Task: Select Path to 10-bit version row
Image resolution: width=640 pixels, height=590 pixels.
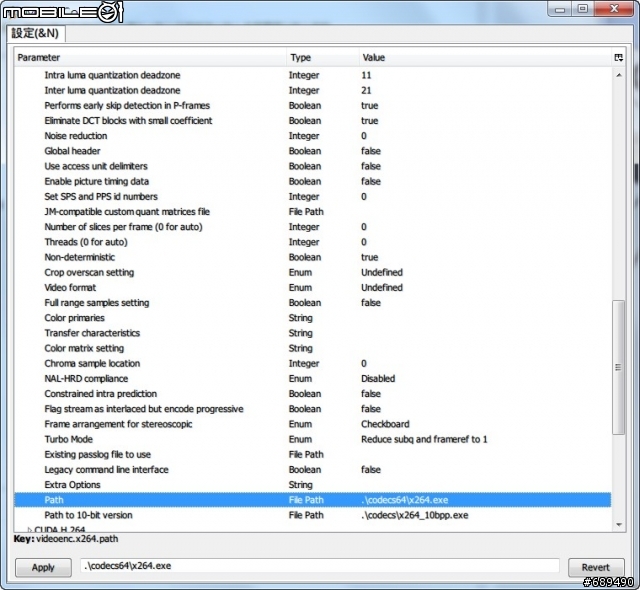Action: point(313,515)
